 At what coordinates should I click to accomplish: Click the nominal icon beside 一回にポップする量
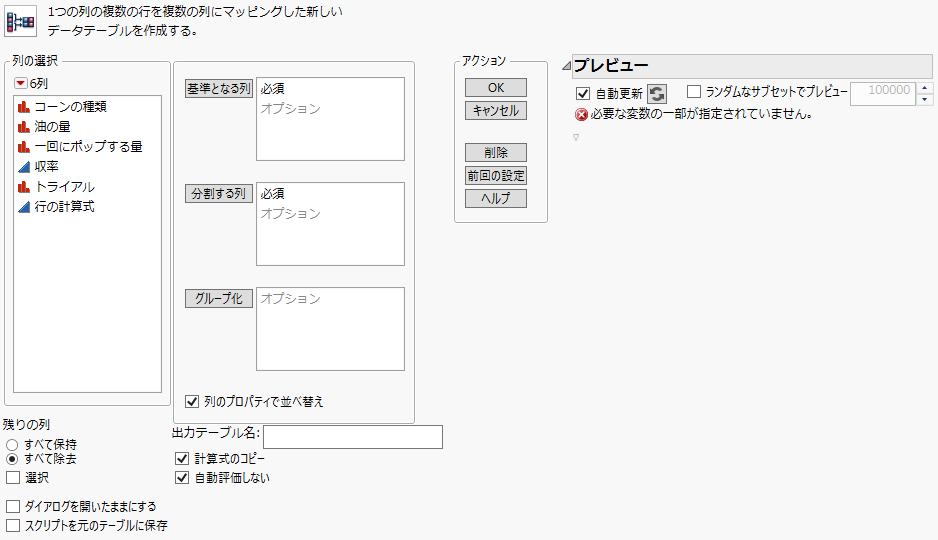click(x=24, y=147)
